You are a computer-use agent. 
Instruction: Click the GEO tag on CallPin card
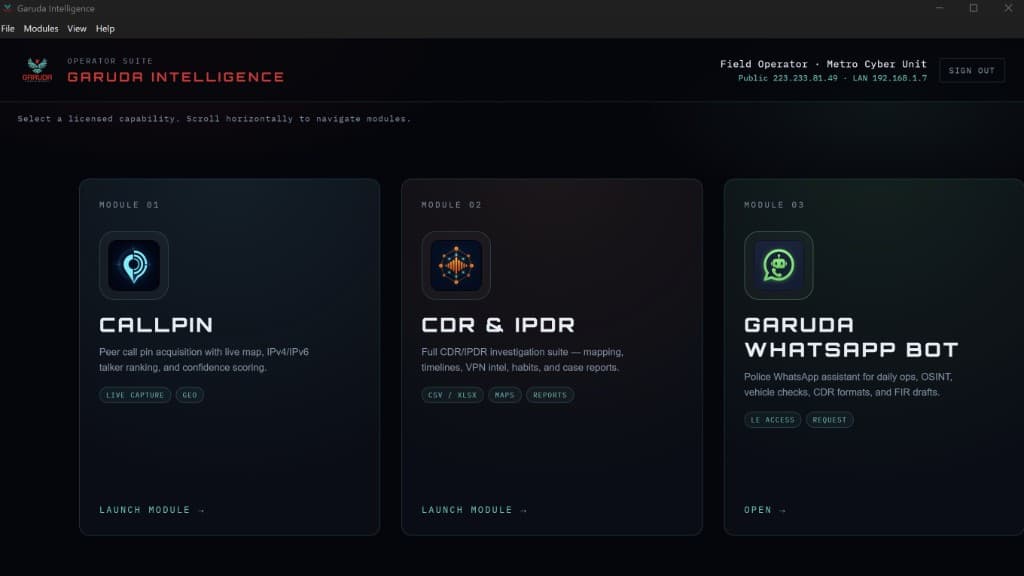[x=189, y=395]
